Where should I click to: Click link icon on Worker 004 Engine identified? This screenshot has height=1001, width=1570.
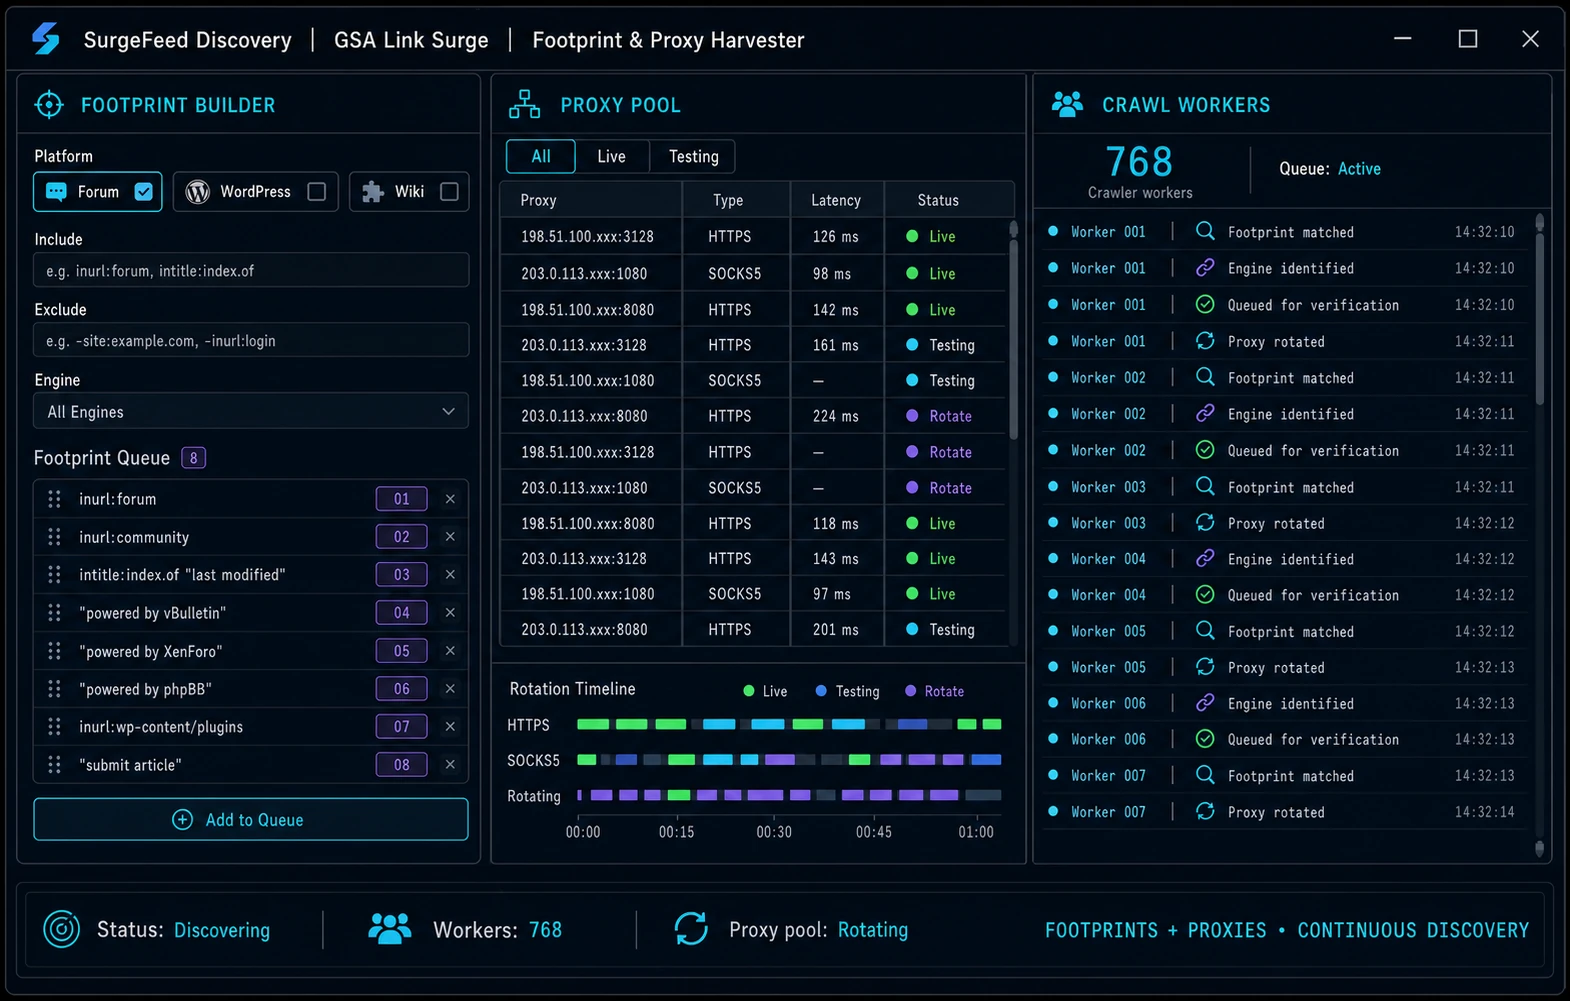(1206, 558)
